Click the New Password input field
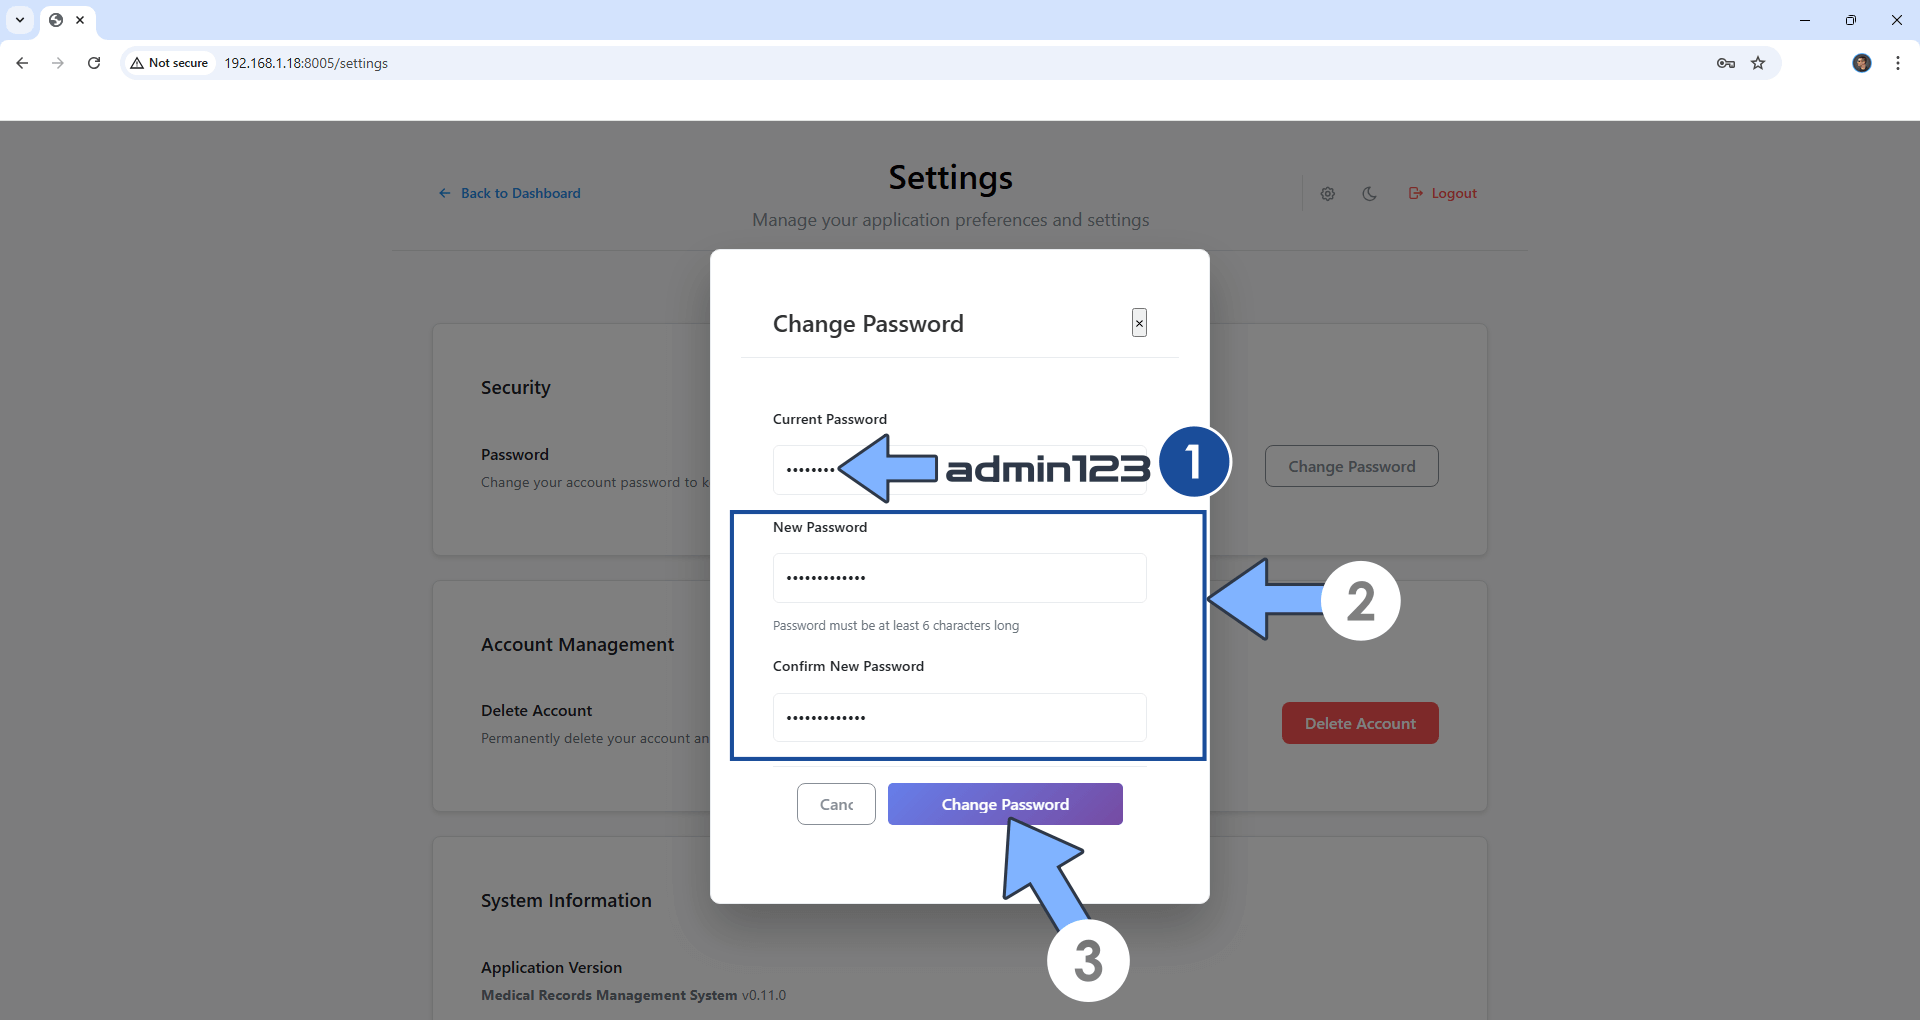1920x1020 pixels. coord(959,578)
